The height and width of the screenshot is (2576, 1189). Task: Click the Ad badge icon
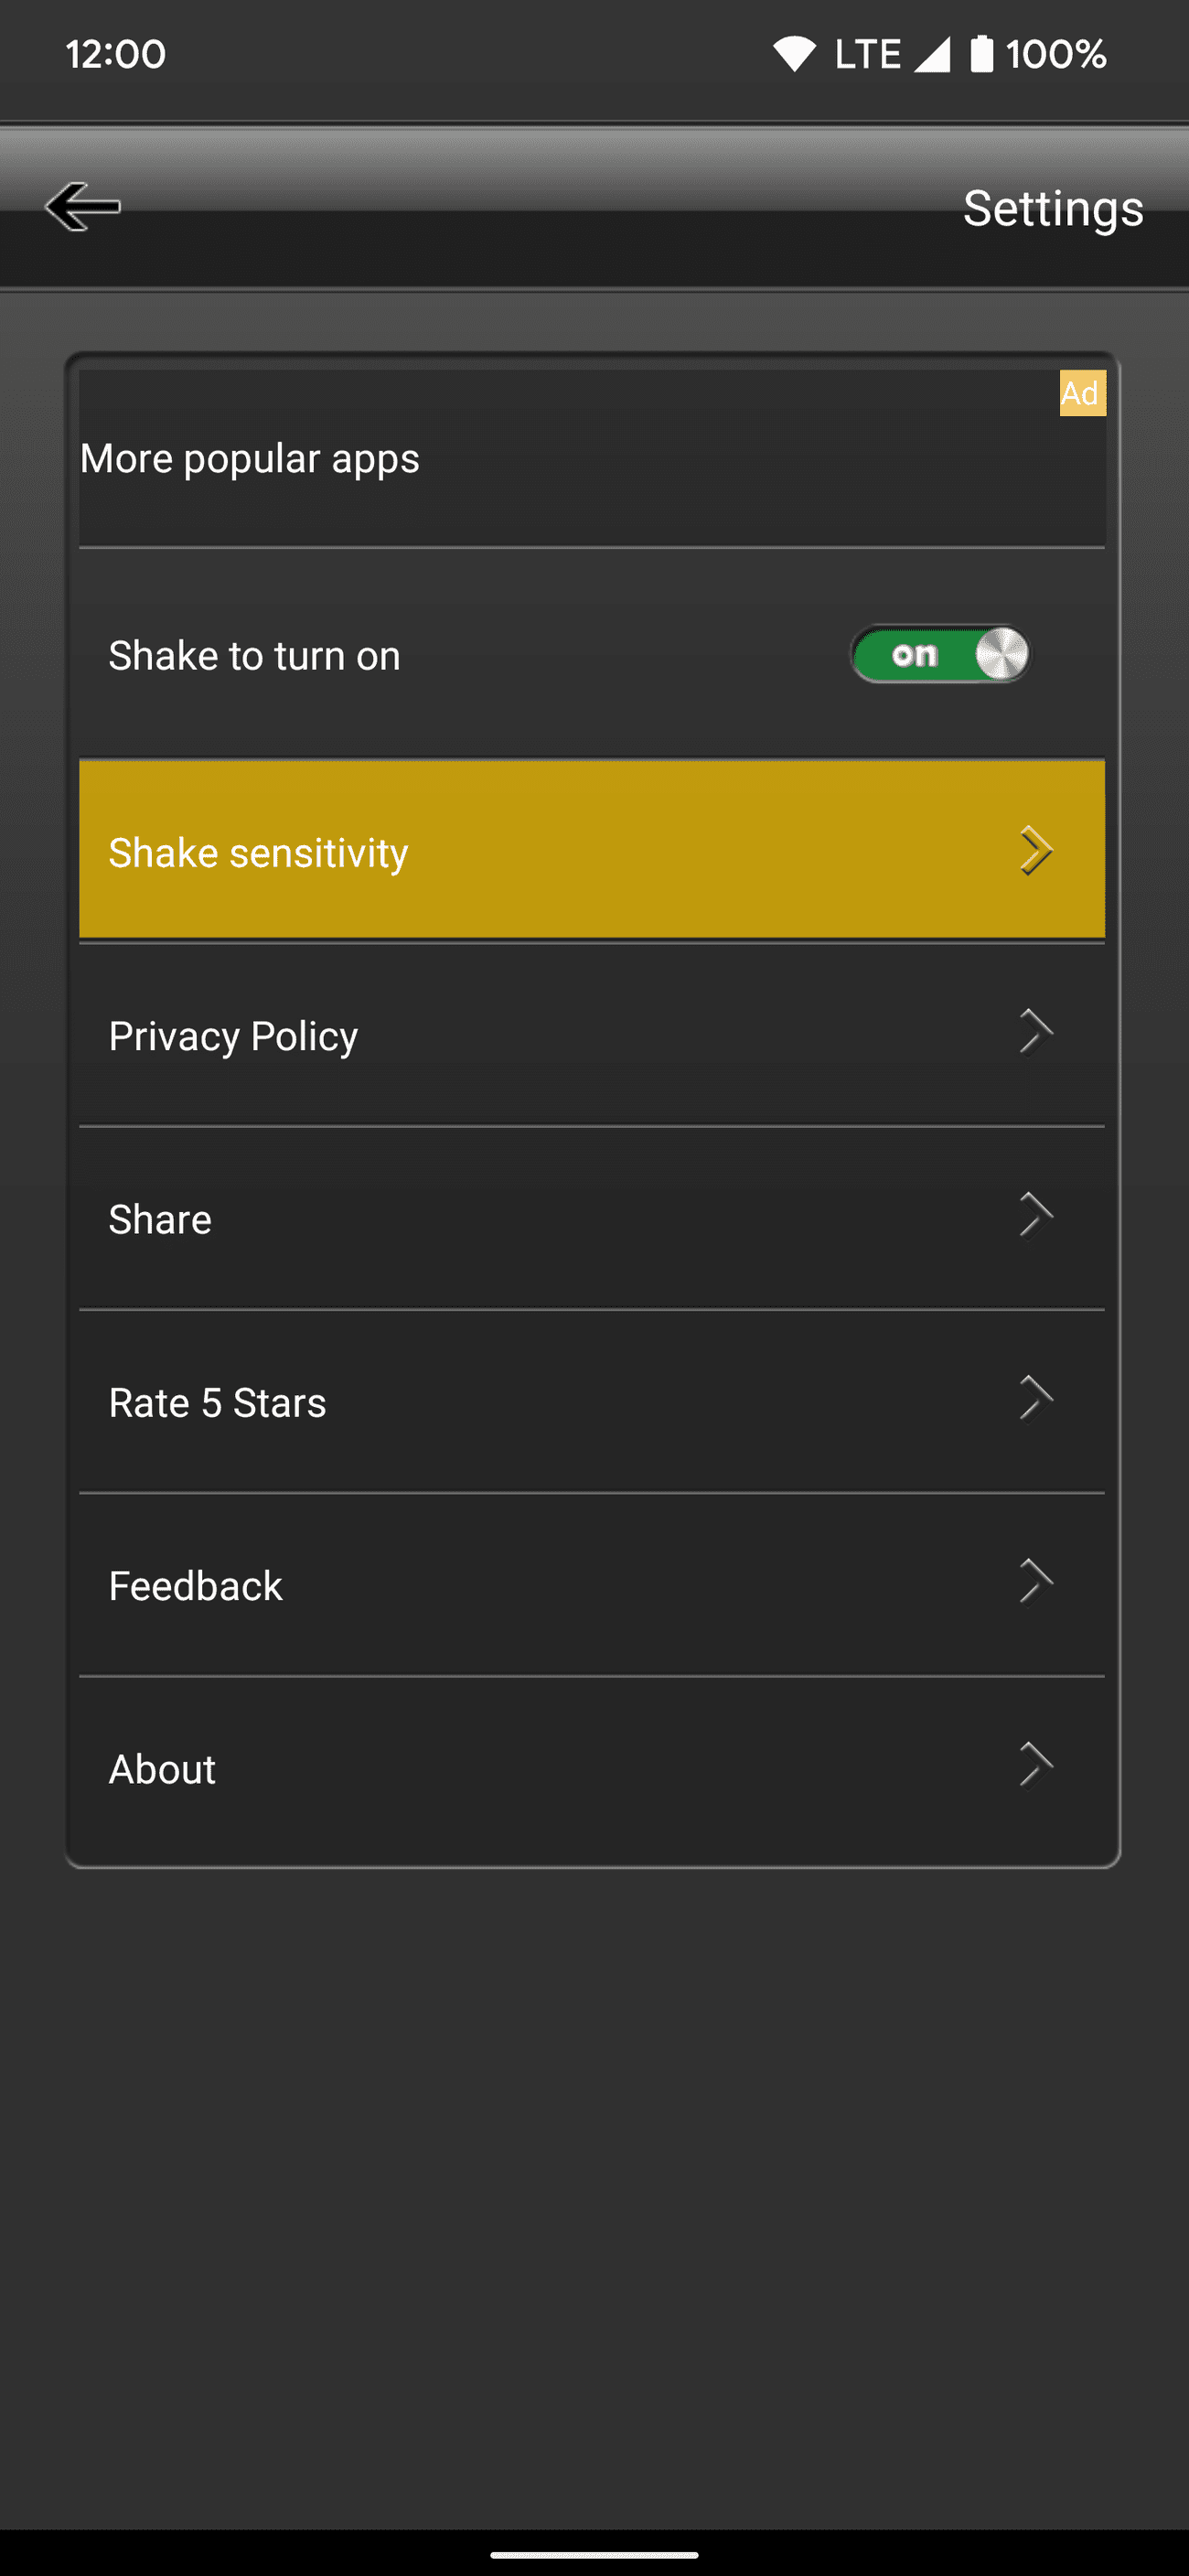[x=1082, y=393]
